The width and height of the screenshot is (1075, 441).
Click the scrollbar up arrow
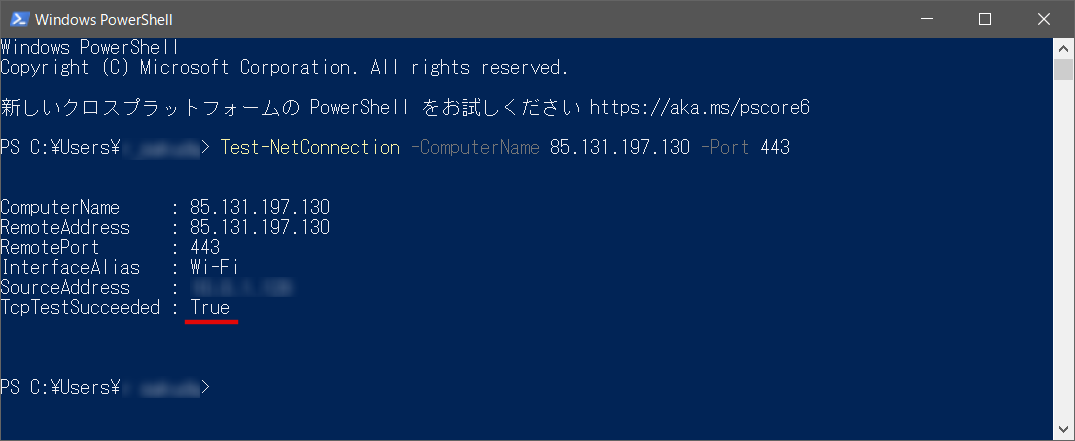pyautogui.click(x=1063, y=48)
